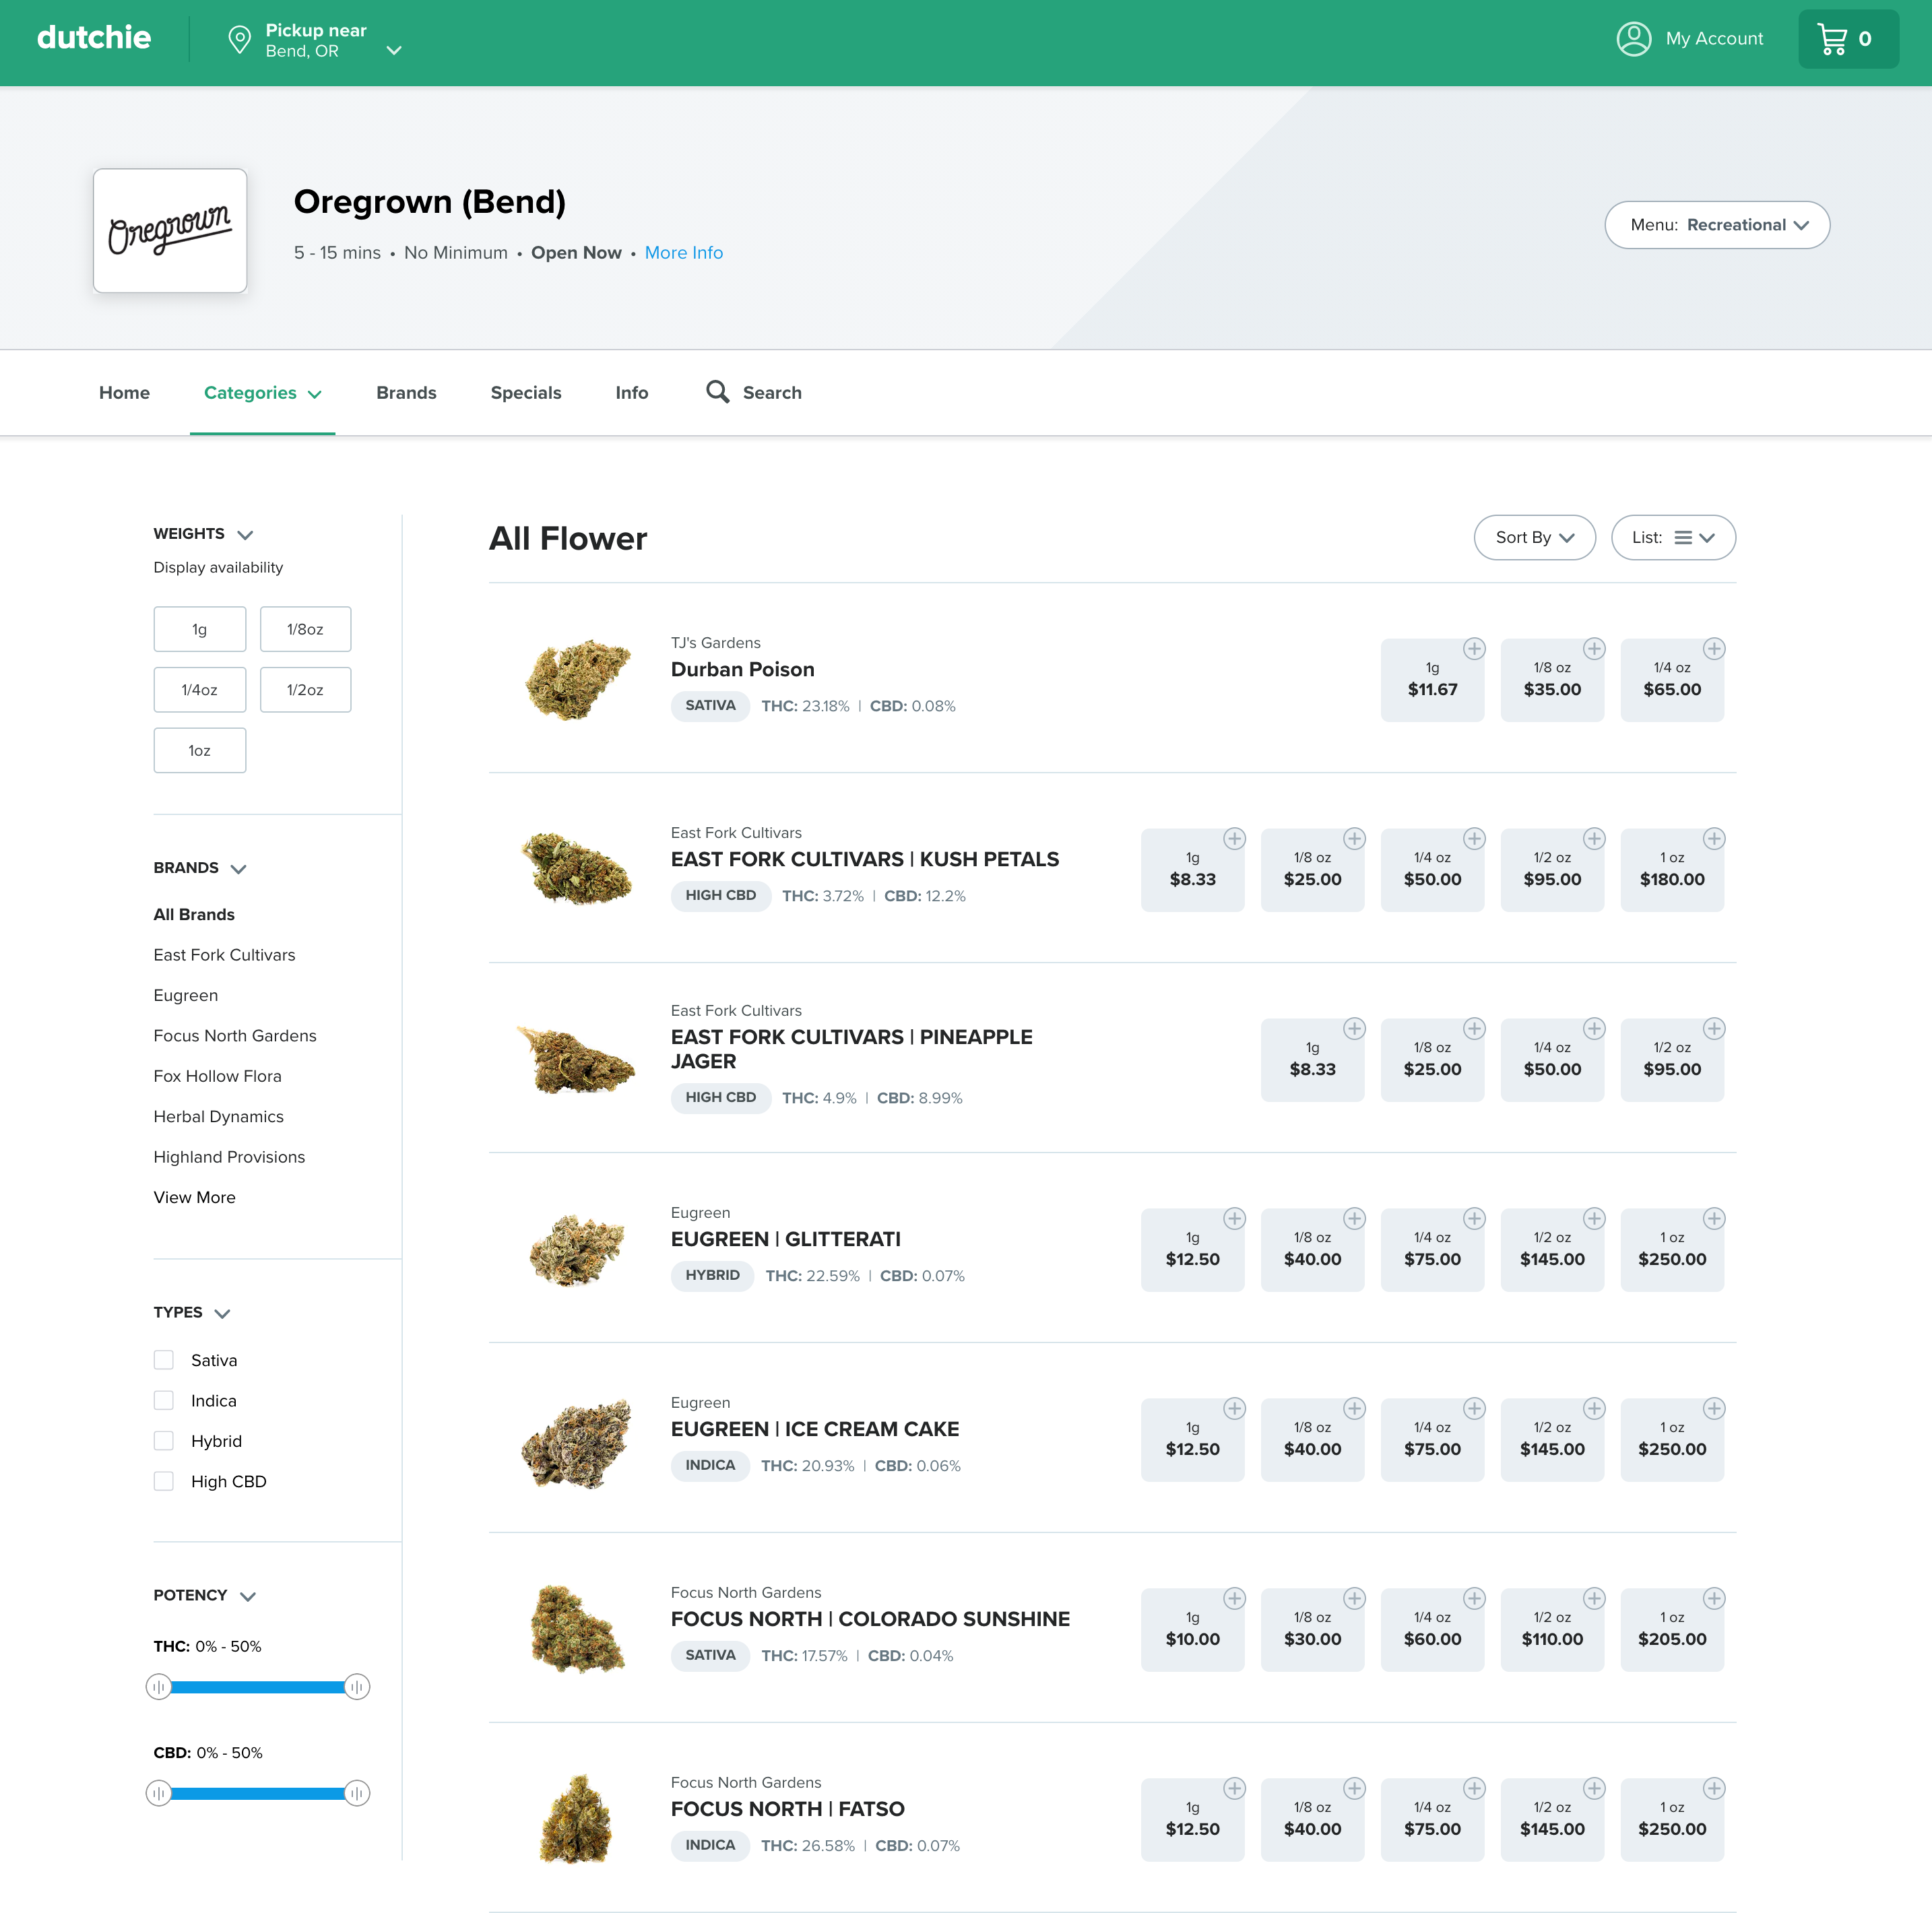Click the Focus North Fatso thumbnail
The height and width of the screenshot is (1913, 1932).
[576, 1818]
